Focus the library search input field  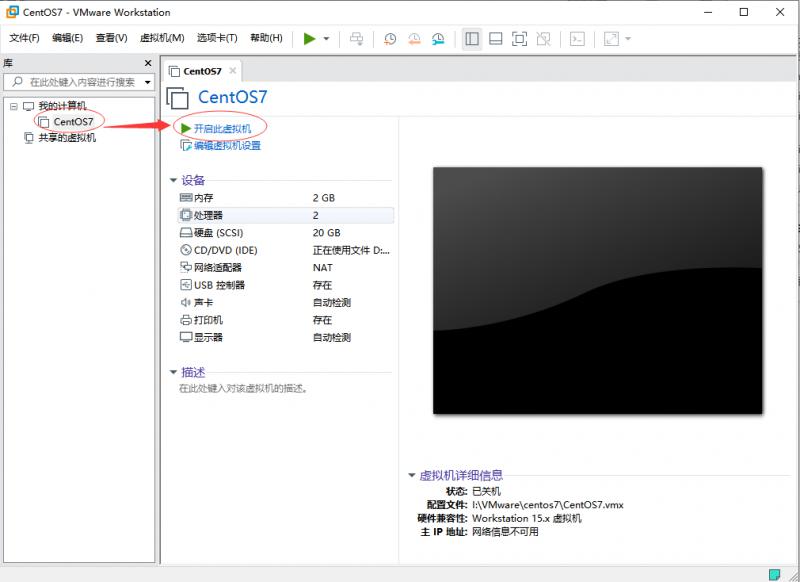77,82
